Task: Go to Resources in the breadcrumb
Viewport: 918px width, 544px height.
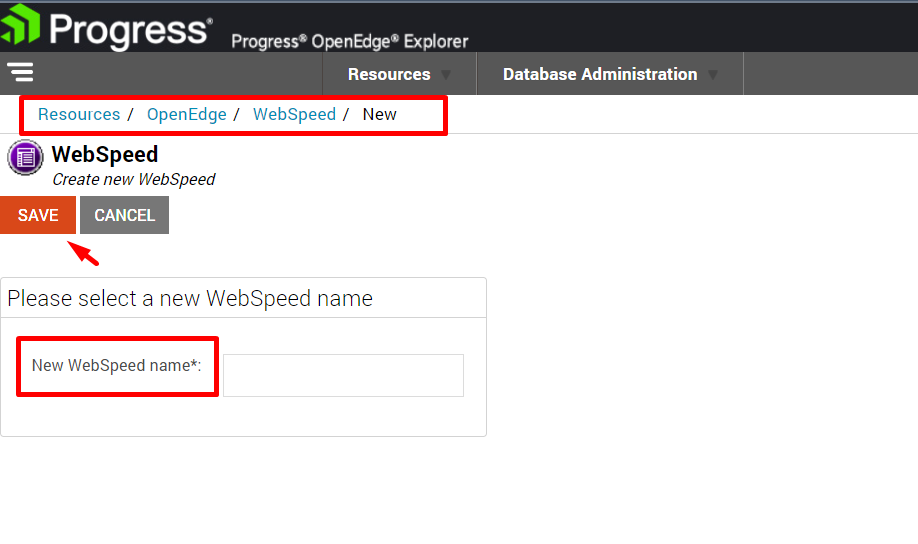Action: pyautogui.click(x=79, y=114)
